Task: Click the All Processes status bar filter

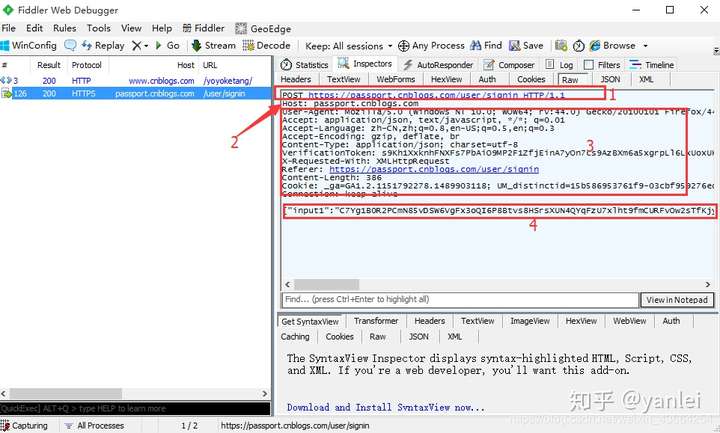Action: tap(94, 426)
